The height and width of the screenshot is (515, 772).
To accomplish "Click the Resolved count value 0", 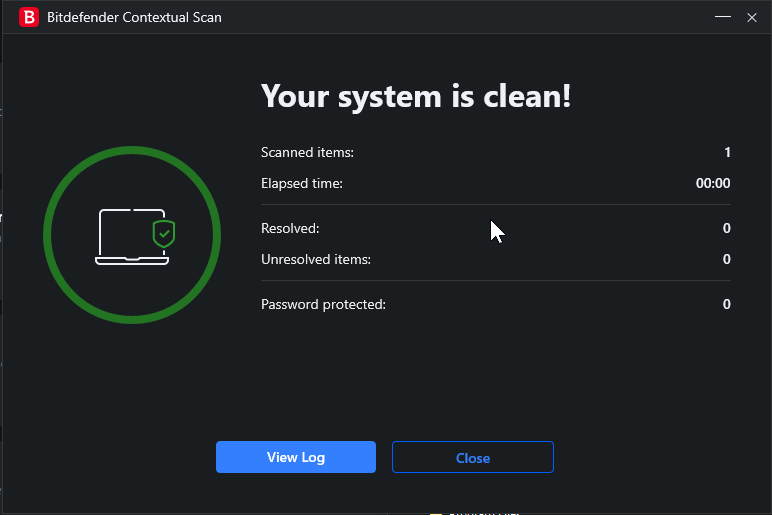I will click(x=727, y=228).
